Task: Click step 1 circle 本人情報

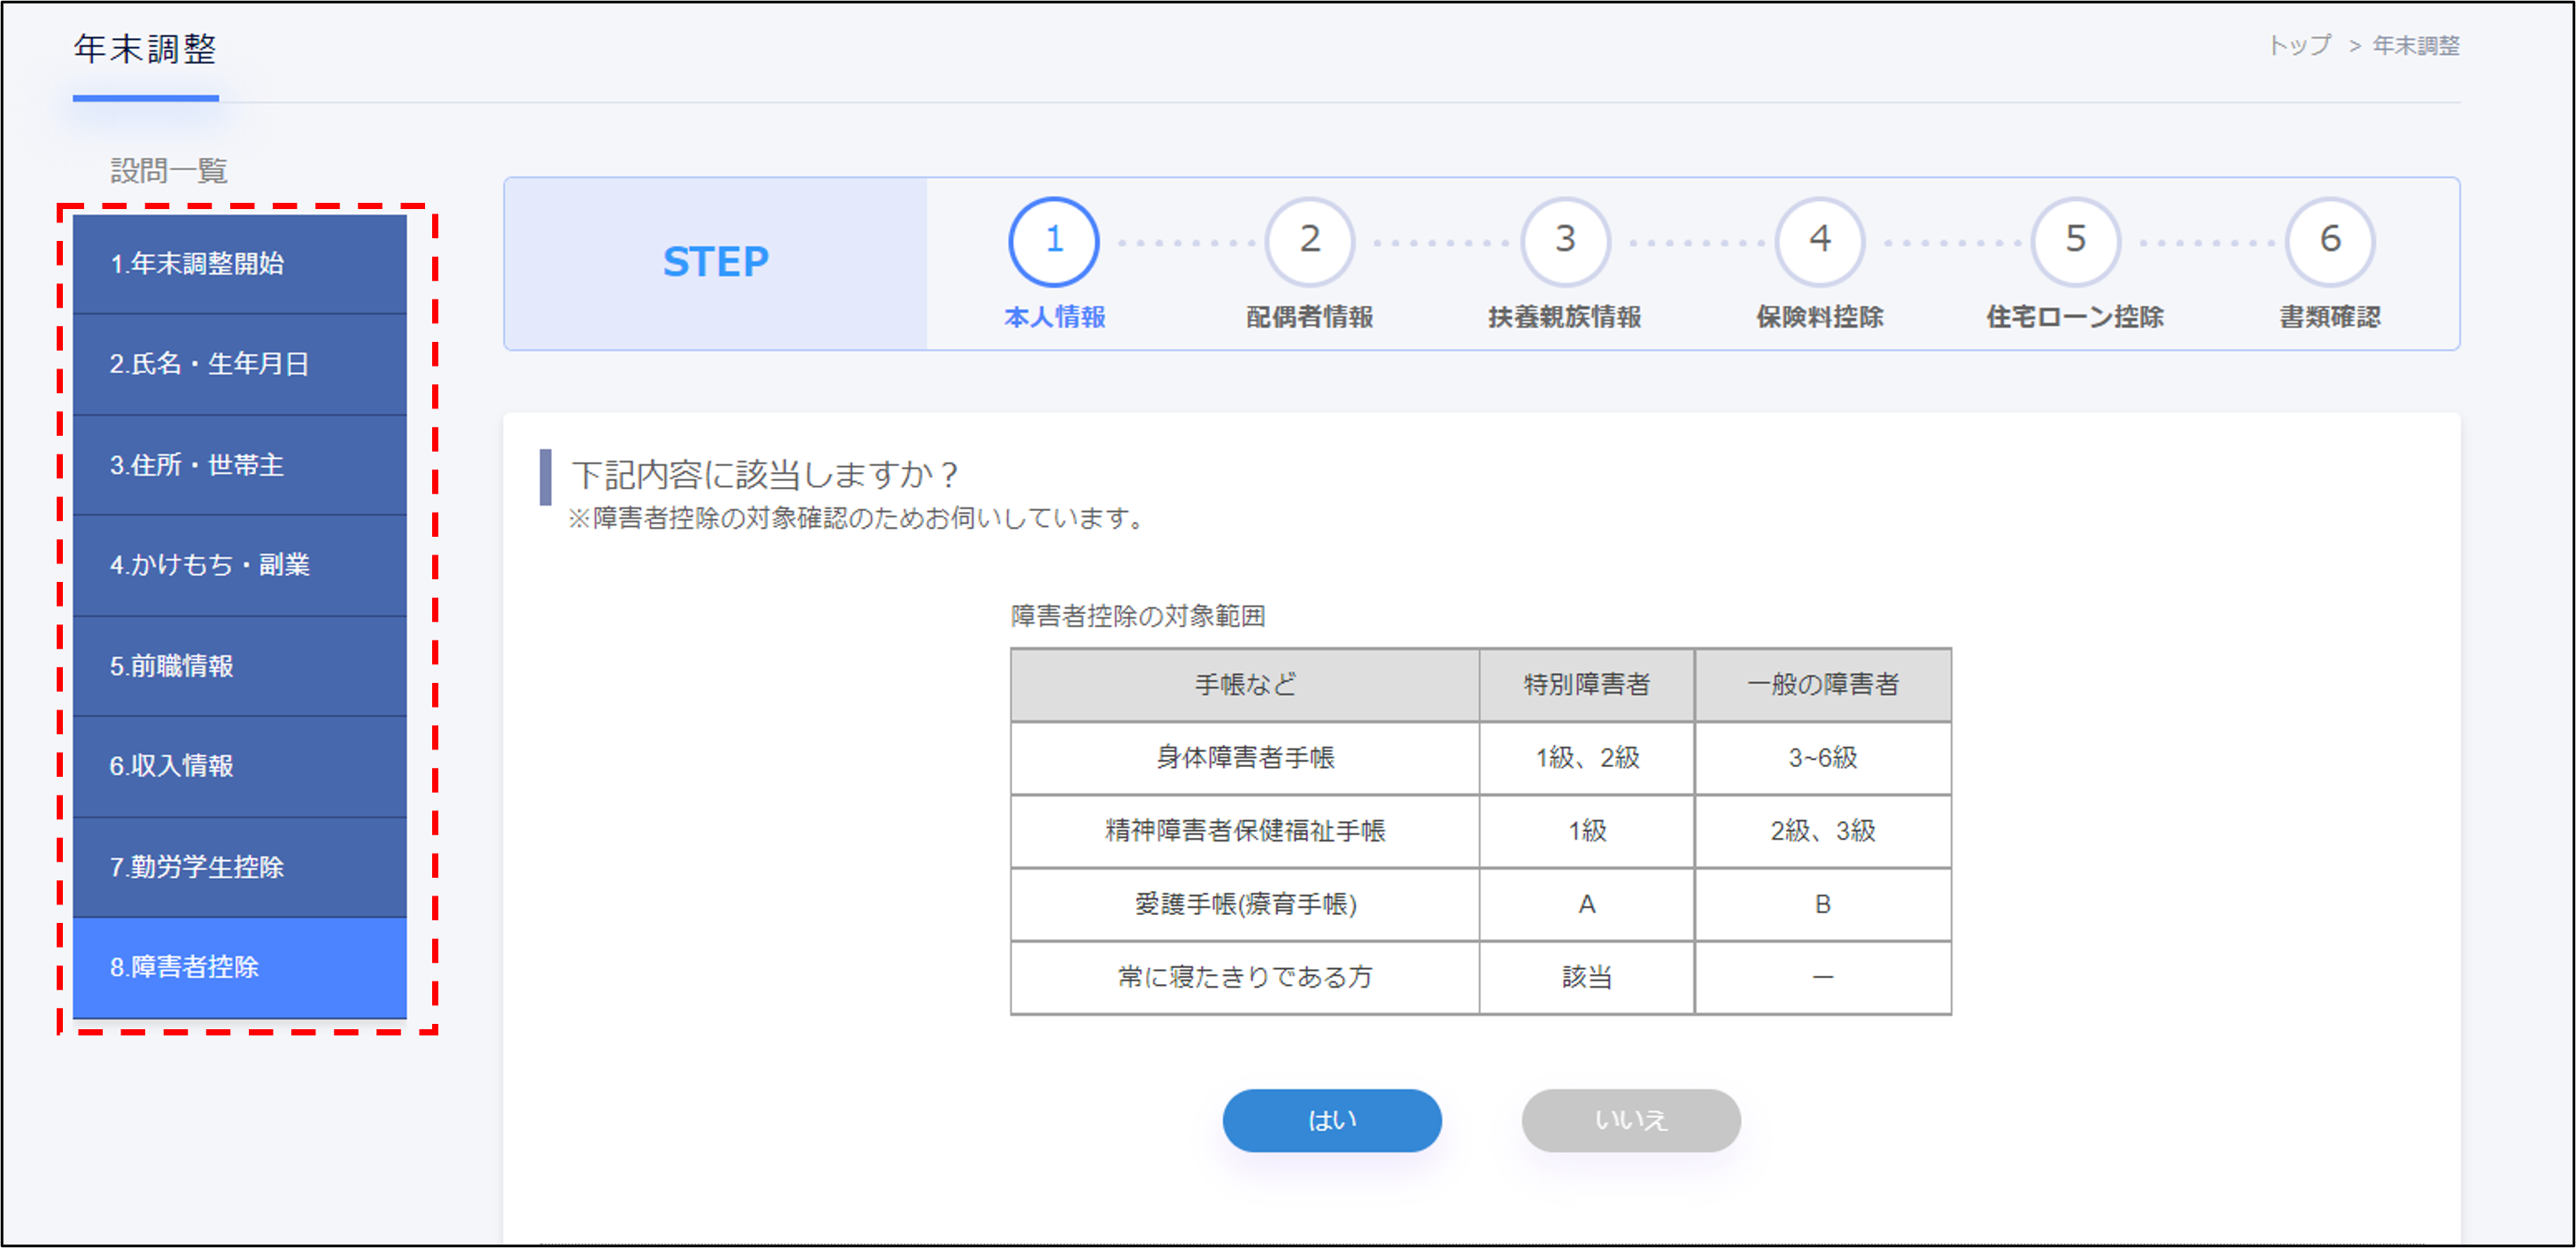Action: (1053, 241)
